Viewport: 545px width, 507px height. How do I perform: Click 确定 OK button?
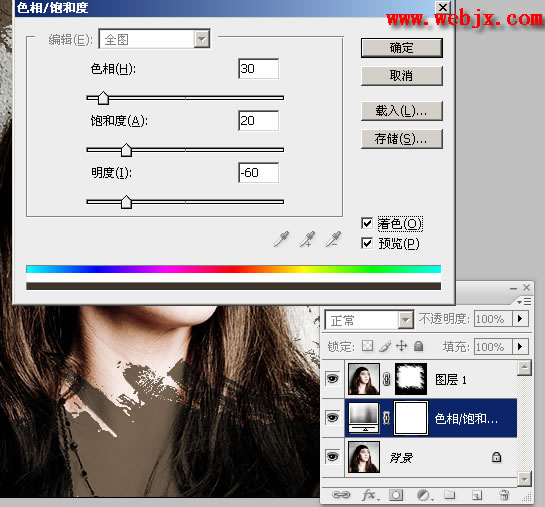click(402, 48)
